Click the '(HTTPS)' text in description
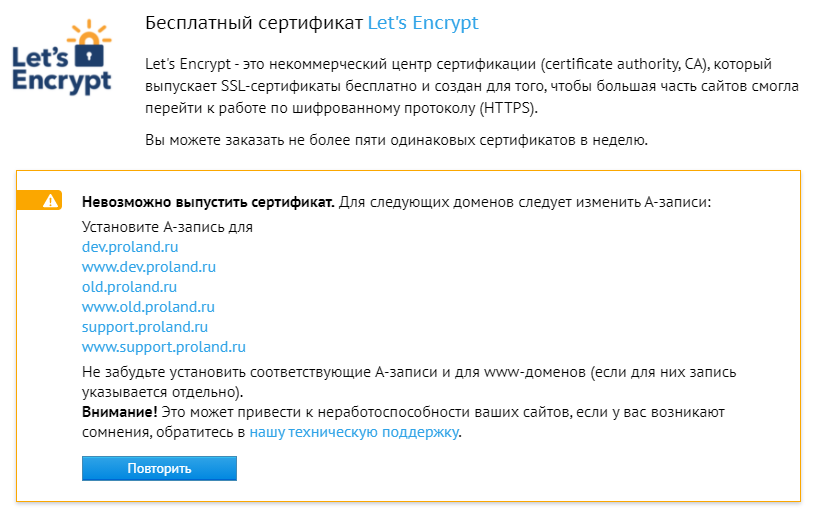822x528 pixels. (x=508, y=107)
